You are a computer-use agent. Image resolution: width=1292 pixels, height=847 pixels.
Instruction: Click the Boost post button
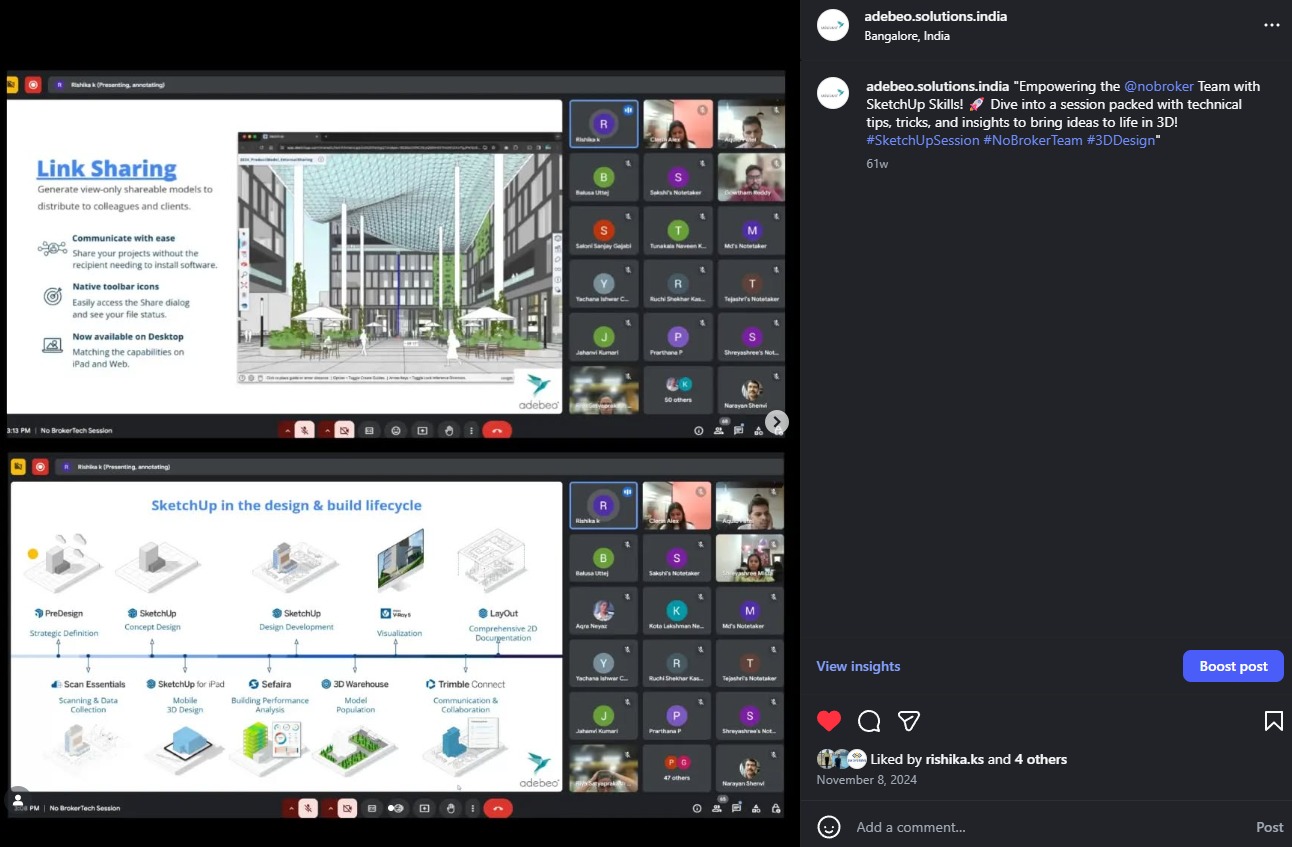tap(1232, 666)
